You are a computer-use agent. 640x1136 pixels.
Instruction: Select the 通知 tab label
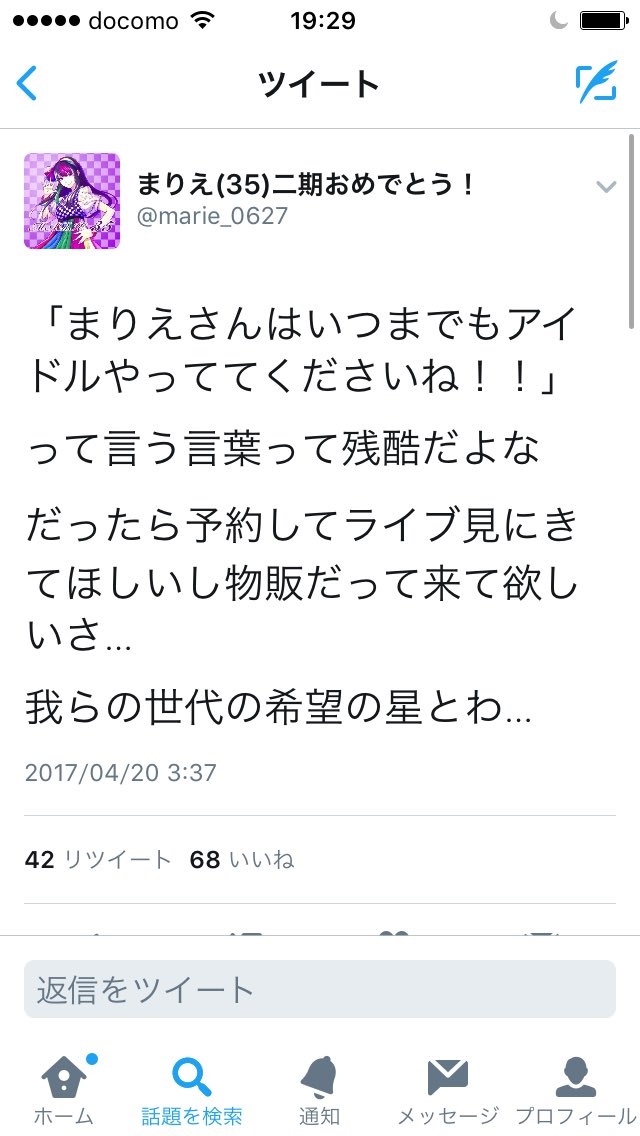pos(319,1116)
